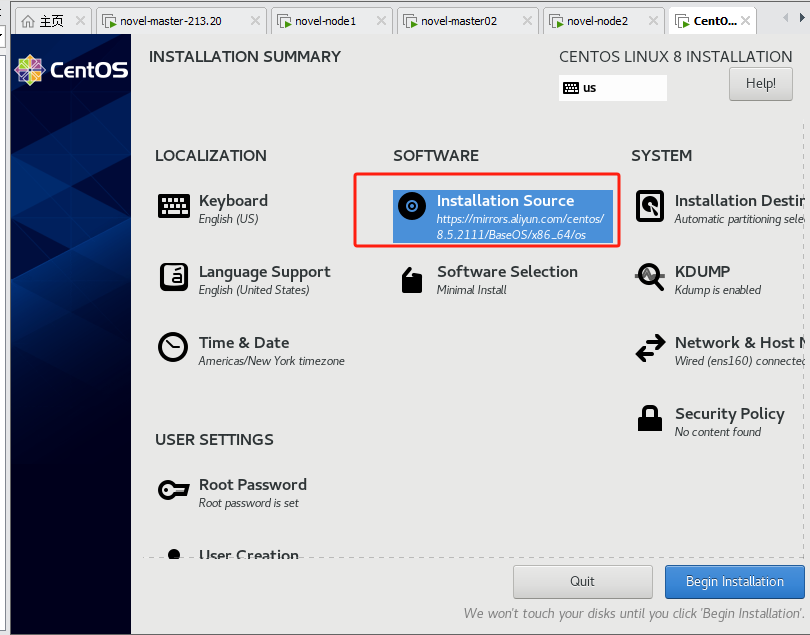Click 'Root password is set' text
This screenshot has height=635, width=810.
pyautogui.click(x=248, y=503)
